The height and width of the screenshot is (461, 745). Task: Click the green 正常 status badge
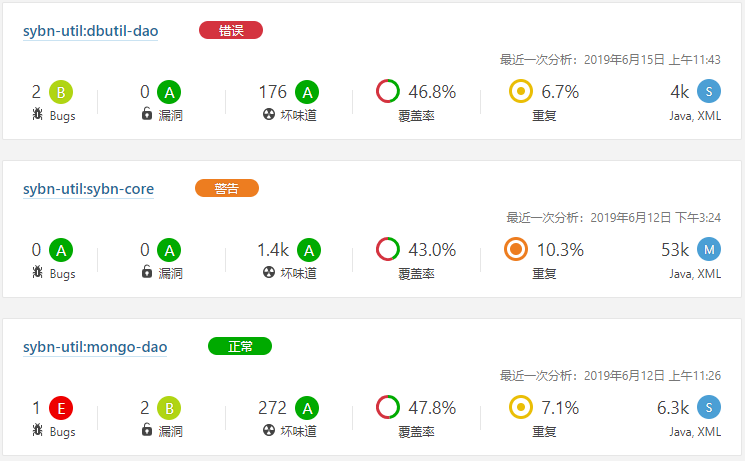pyautogui.click(x=240, y=346)
